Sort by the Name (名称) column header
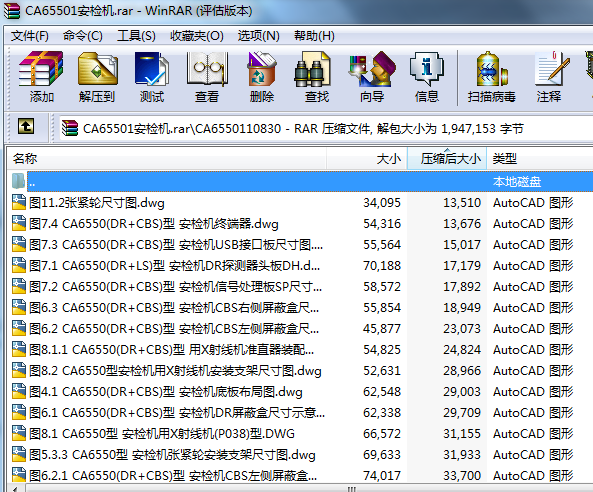This screenshot has height=492, width=593. pyautogui.click(x=167, y=158)
